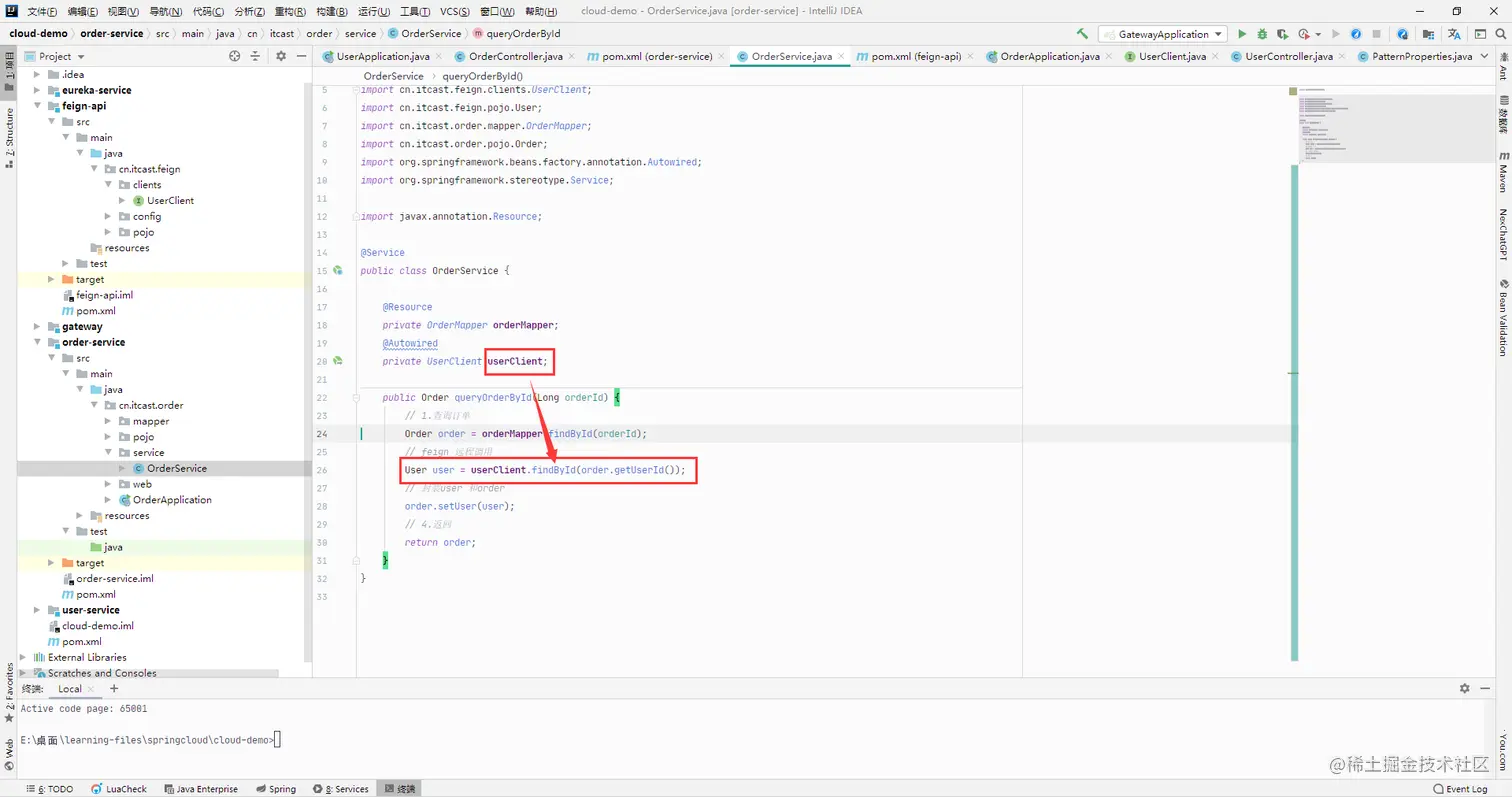This screenshot has height=797, width=1512.
Task: Run with Coverage shield icon
Action: (x=1281, y=34)
